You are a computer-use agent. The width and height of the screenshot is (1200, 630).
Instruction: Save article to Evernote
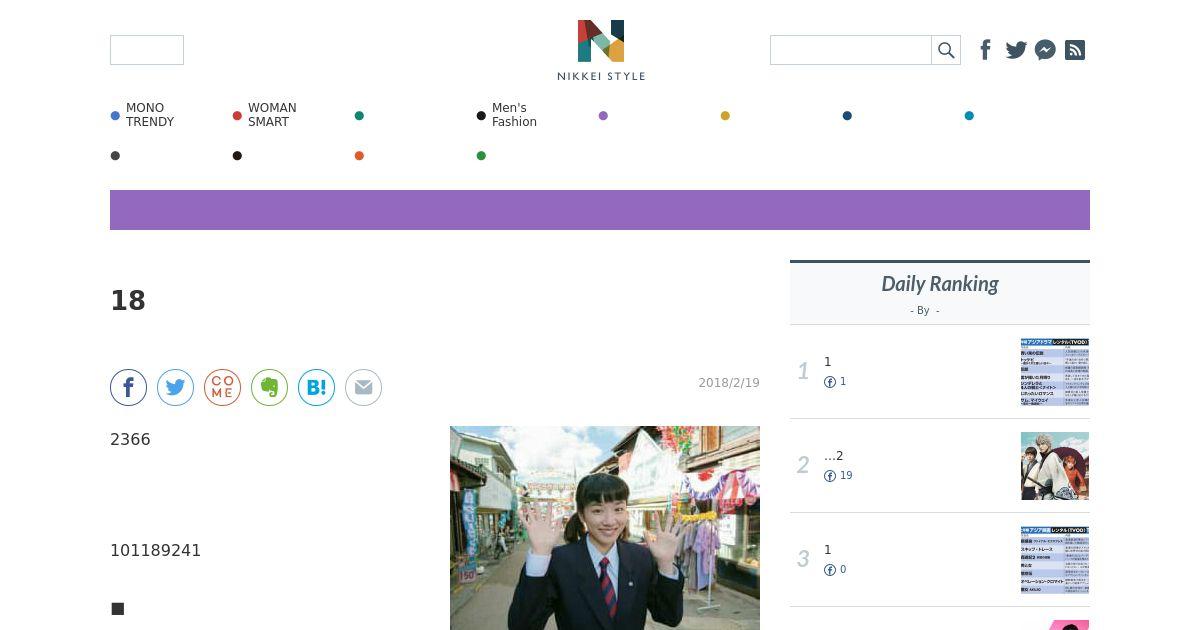coord(269,387)
